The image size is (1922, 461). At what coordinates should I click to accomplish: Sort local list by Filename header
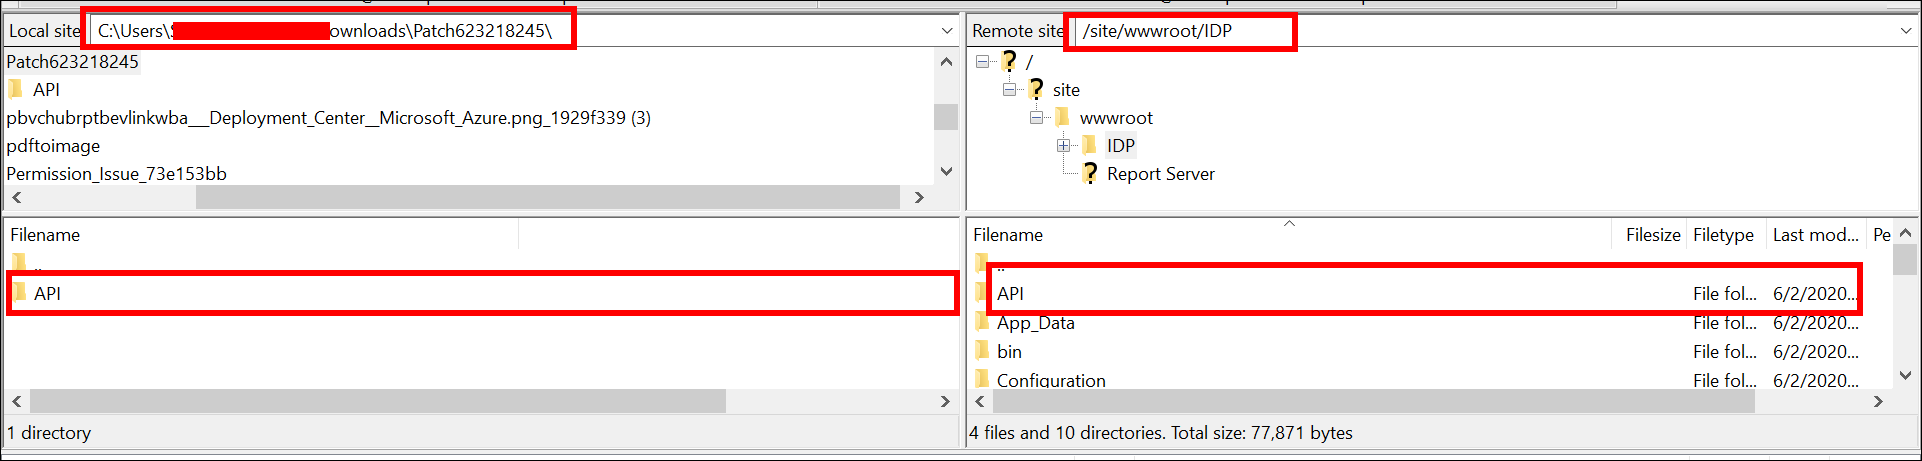point(262,235)
